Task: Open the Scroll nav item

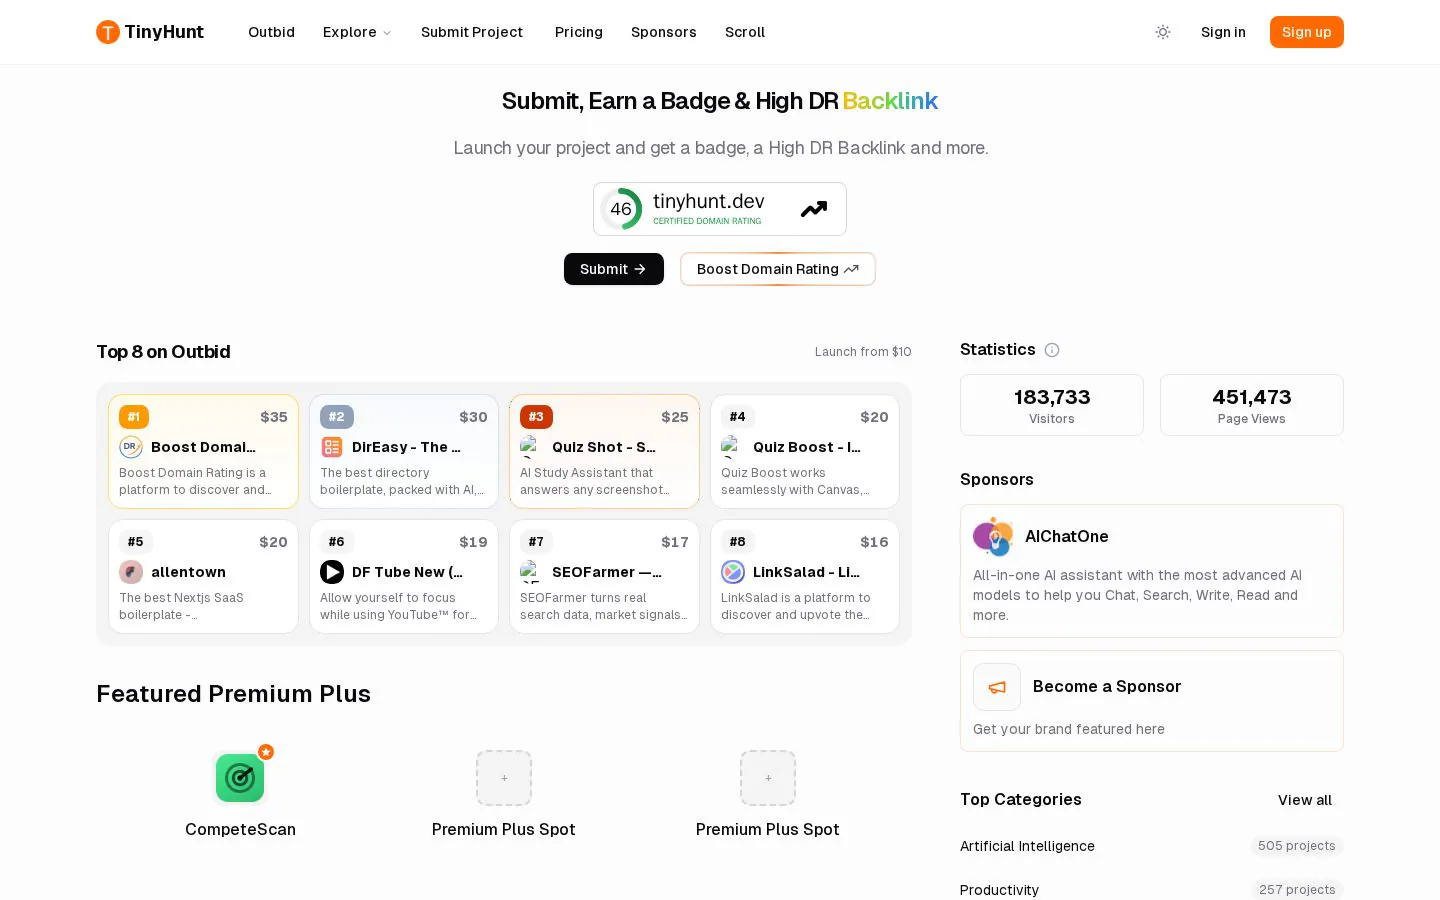Action: tap(745, 32)
